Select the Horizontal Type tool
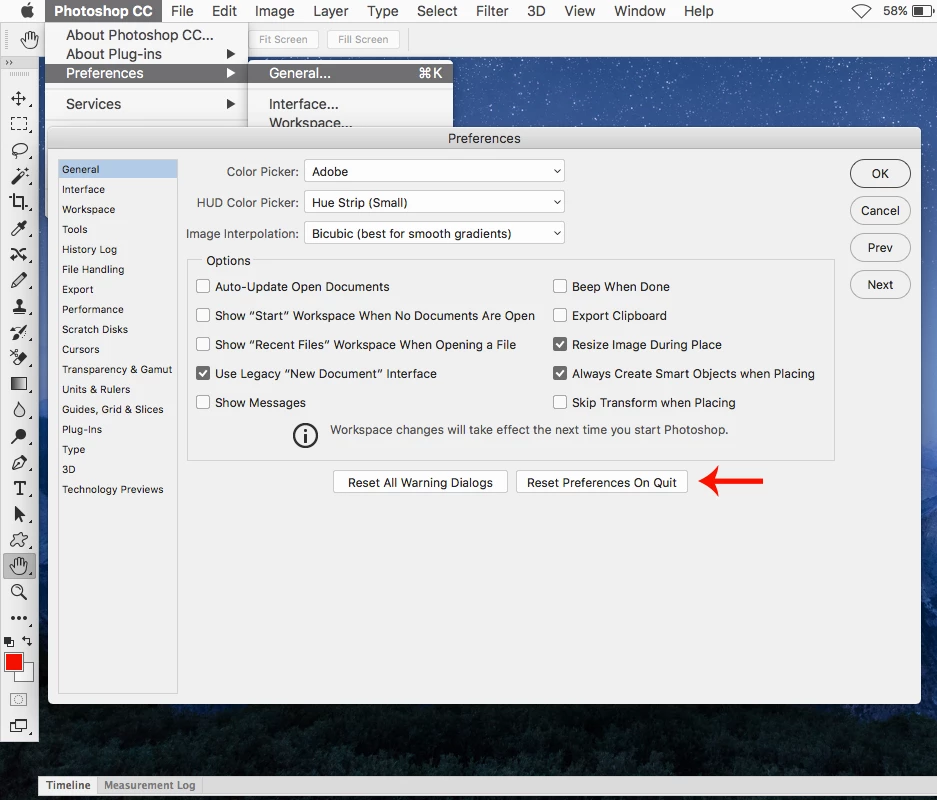 tap(19, 488)
